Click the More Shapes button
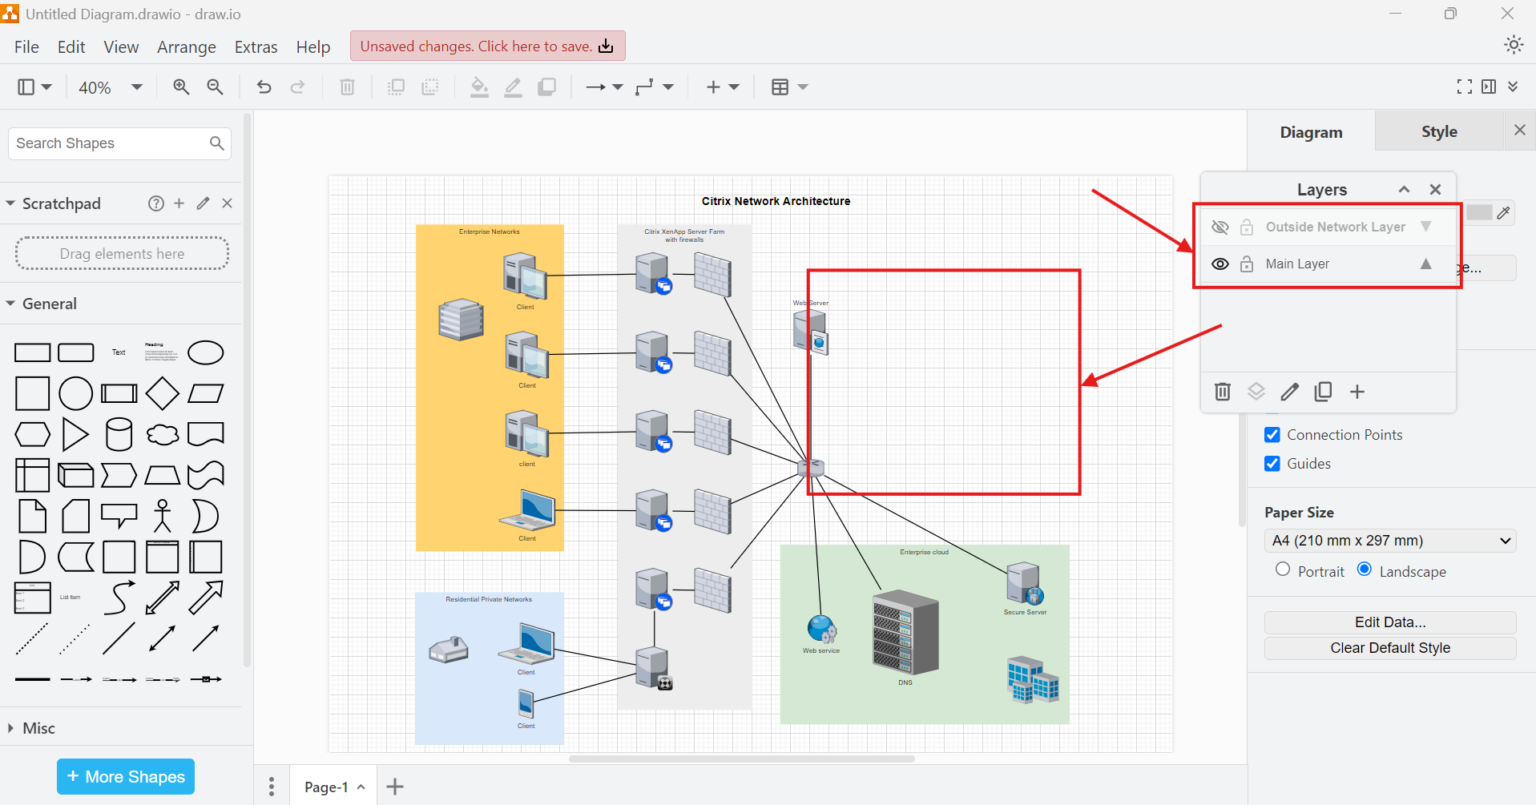1536x805 pixels. 125,776
